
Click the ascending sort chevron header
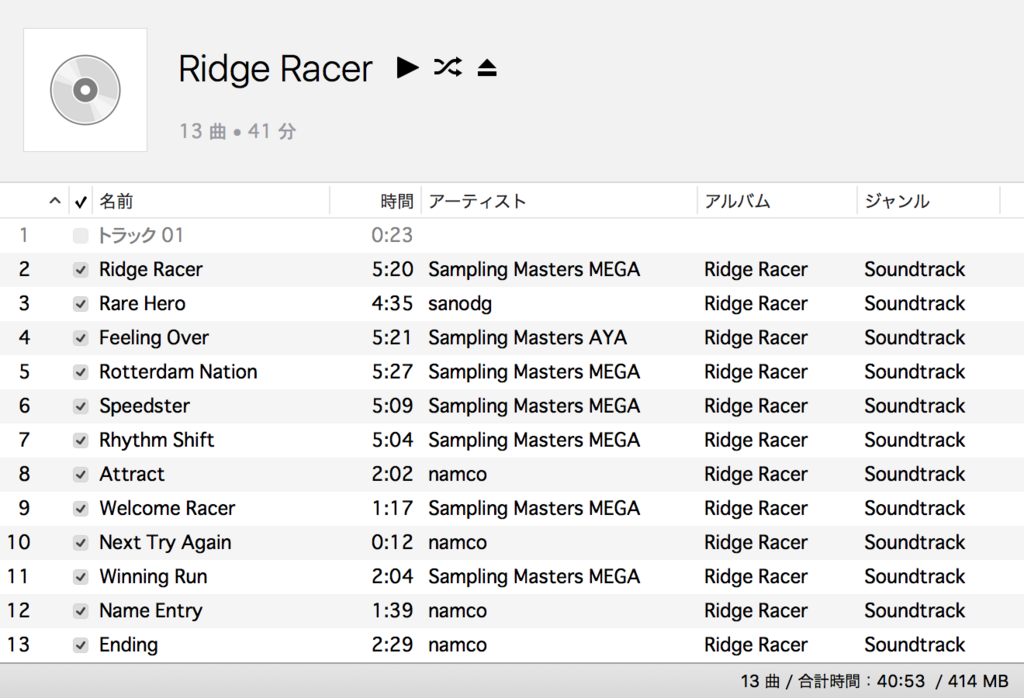(56, 200)
